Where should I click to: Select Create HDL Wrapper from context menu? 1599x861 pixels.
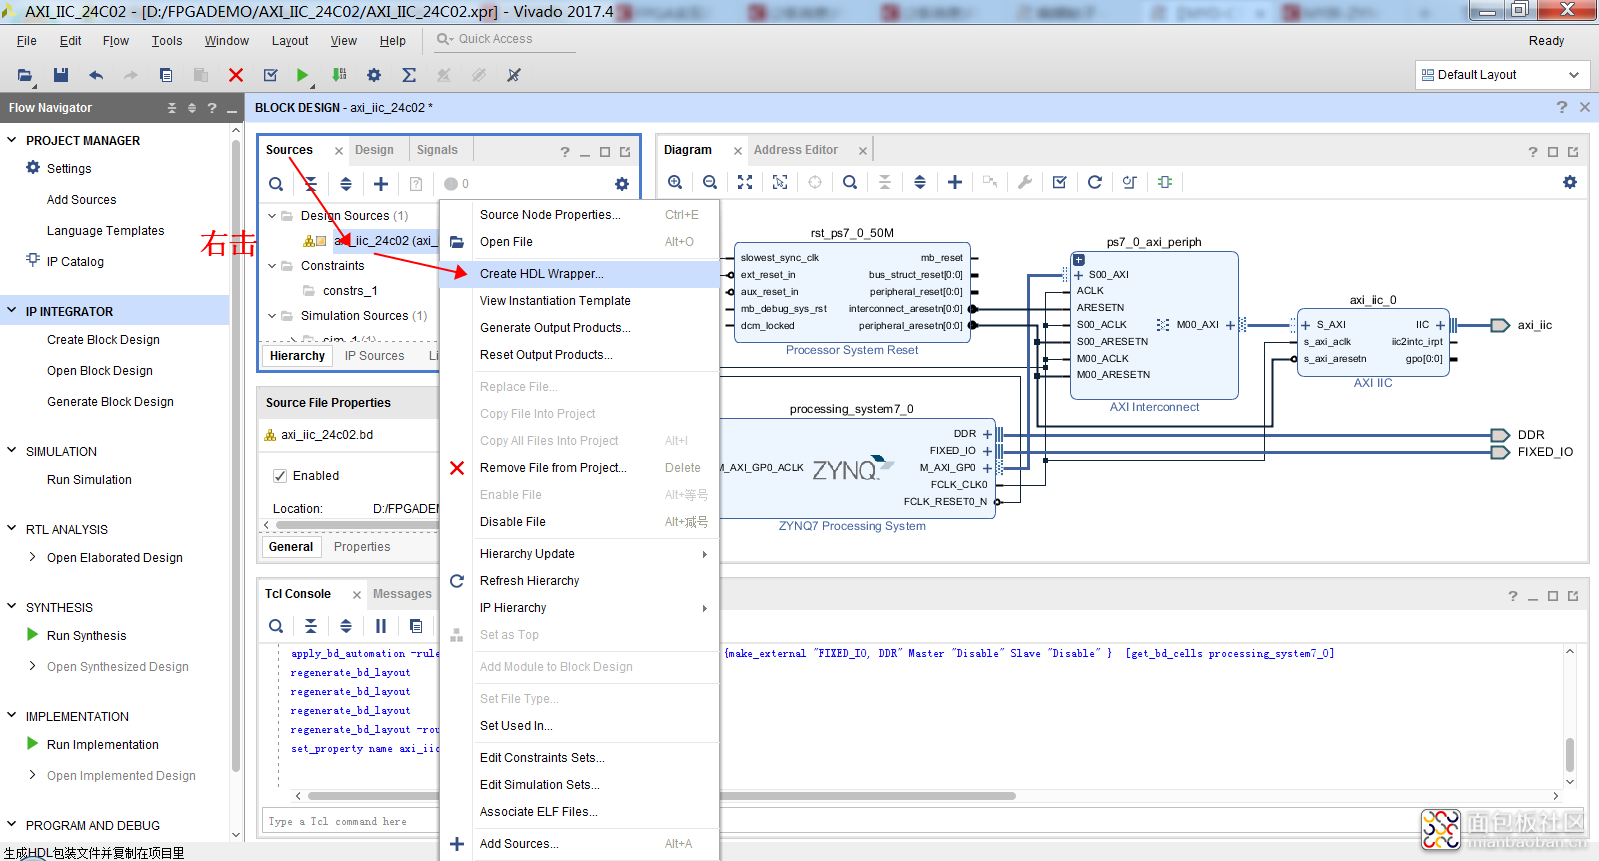(x=579, y=274)
